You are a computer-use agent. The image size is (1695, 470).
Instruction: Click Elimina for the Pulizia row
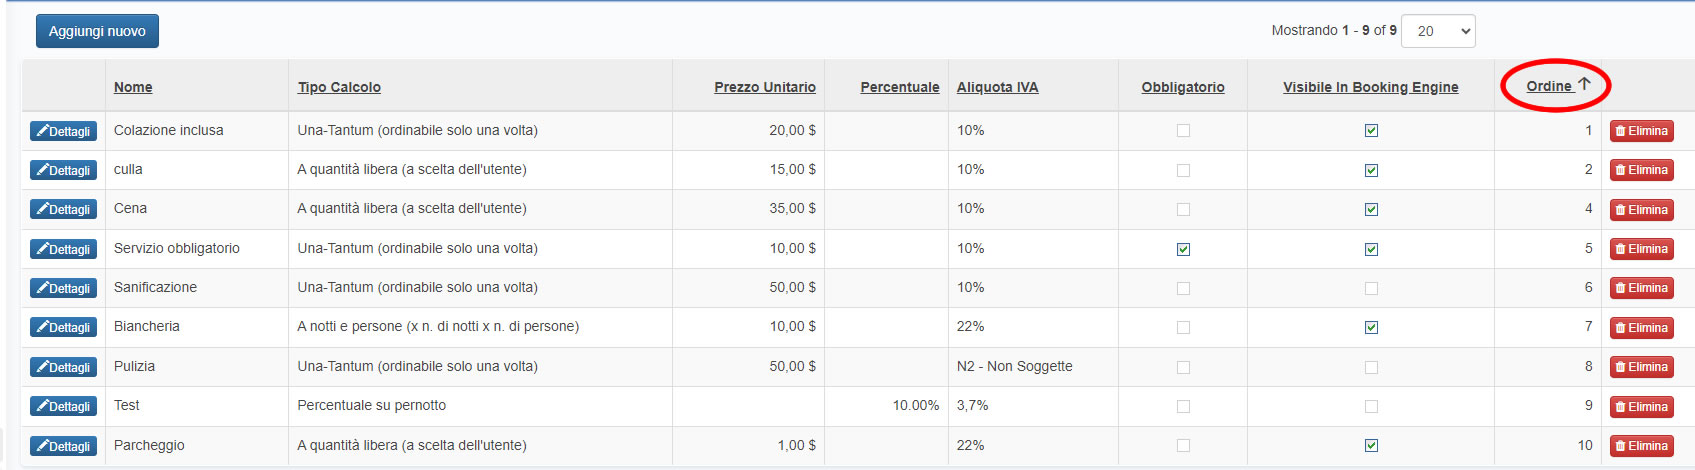tap(1641, 367)
